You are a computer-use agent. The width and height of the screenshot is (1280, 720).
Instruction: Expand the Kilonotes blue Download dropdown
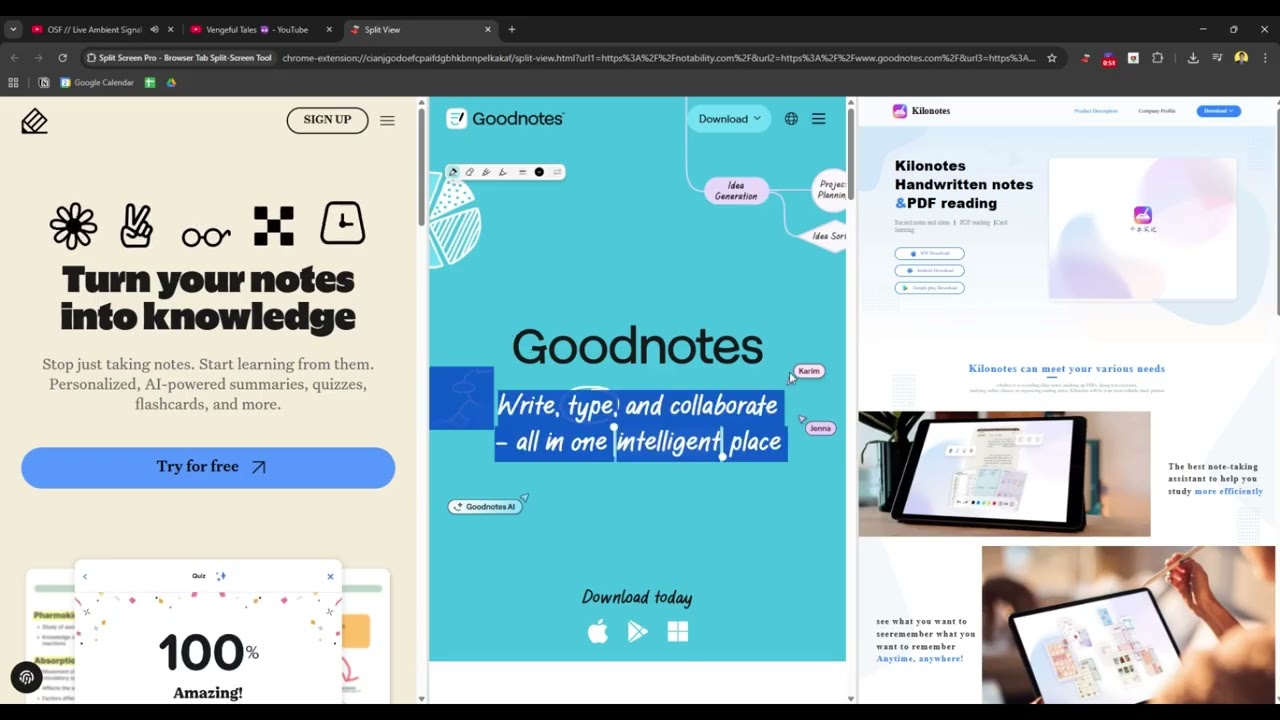click(1219, 111)
